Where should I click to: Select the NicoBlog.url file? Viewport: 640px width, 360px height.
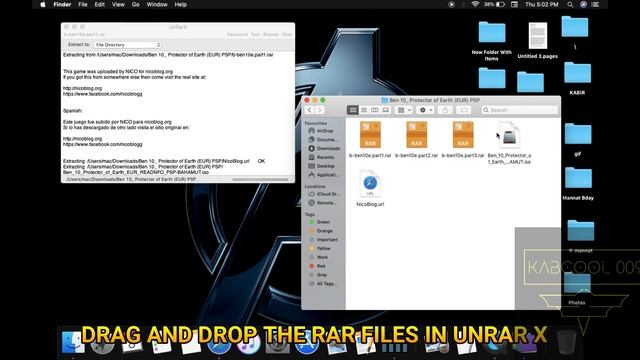pos(370,189)
